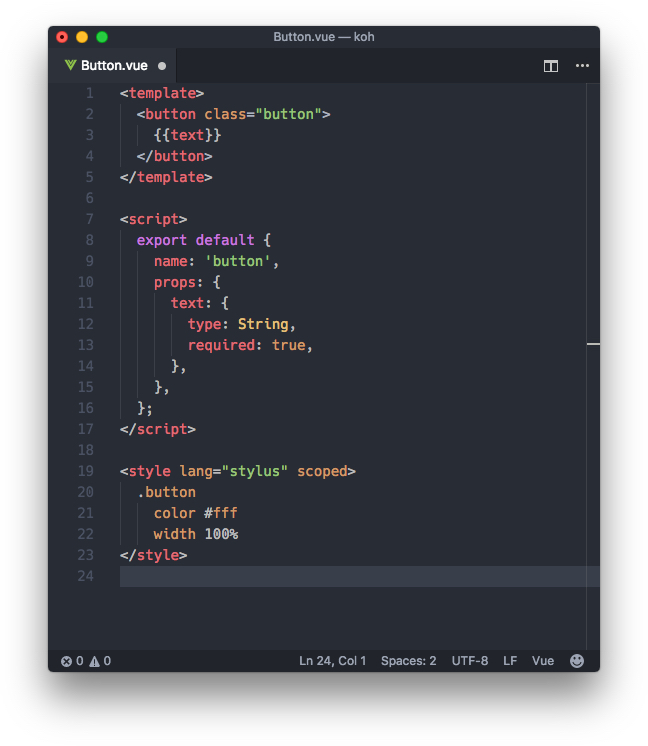Screen dimensions: 648x746
Task: Click the export keyword
Action: pos(162,240)
